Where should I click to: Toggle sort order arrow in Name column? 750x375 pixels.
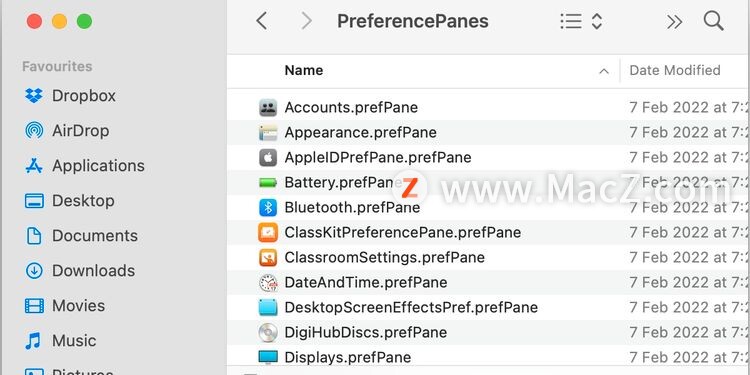tap(604, 71)
